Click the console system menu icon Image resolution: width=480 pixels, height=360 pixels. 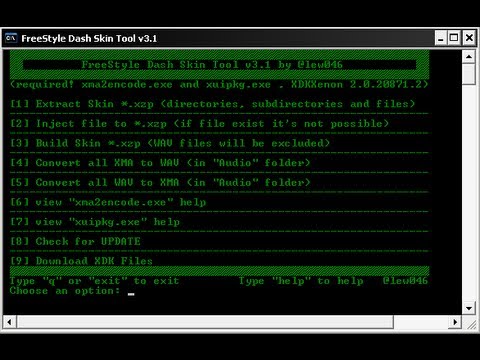pyautogui.click(x=11, y=38)
